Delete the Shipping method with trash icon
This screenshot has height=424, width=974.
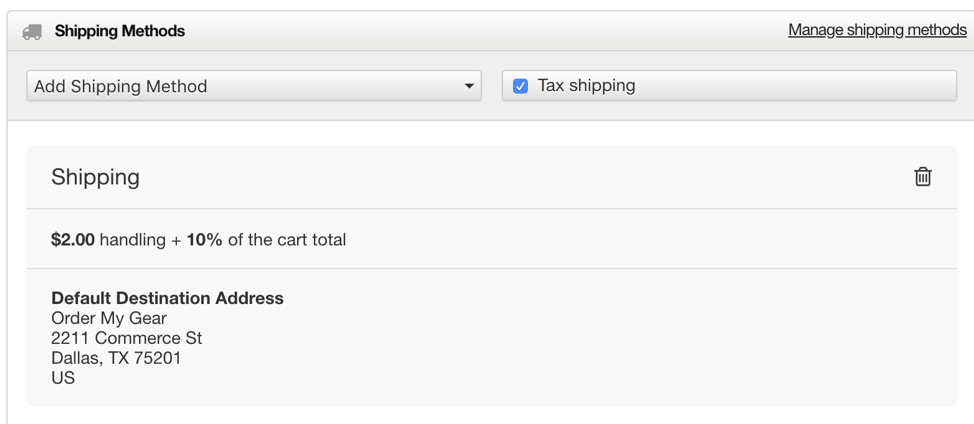click(923, 177)
